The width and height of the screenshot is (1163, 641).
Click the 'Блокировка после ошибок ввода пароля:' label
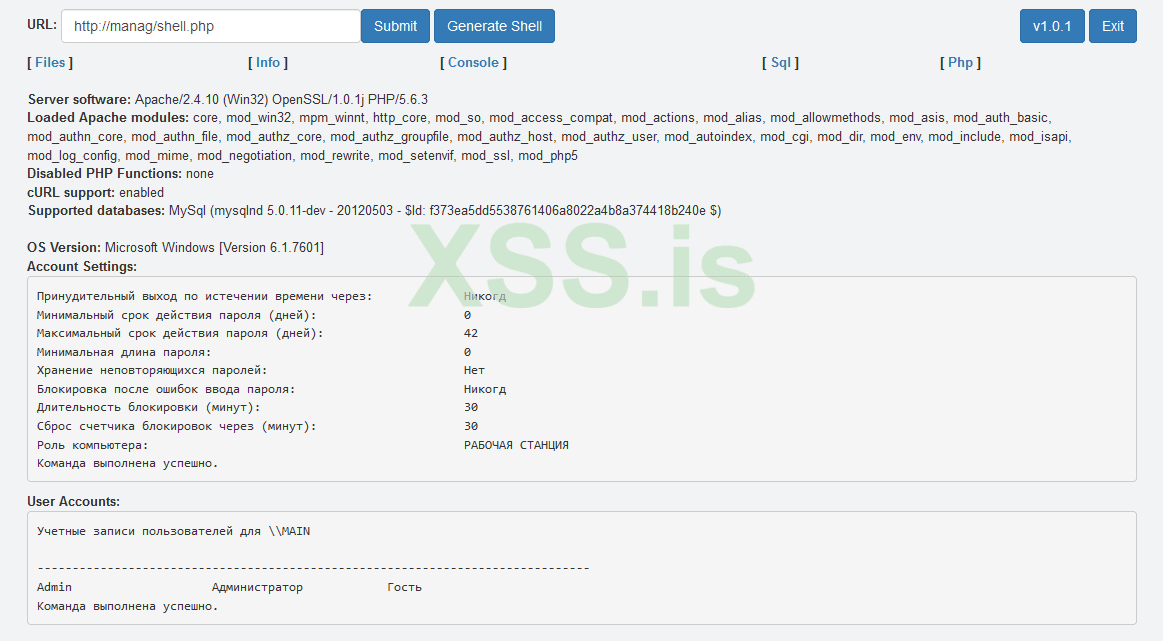click(x=166, y=389)
